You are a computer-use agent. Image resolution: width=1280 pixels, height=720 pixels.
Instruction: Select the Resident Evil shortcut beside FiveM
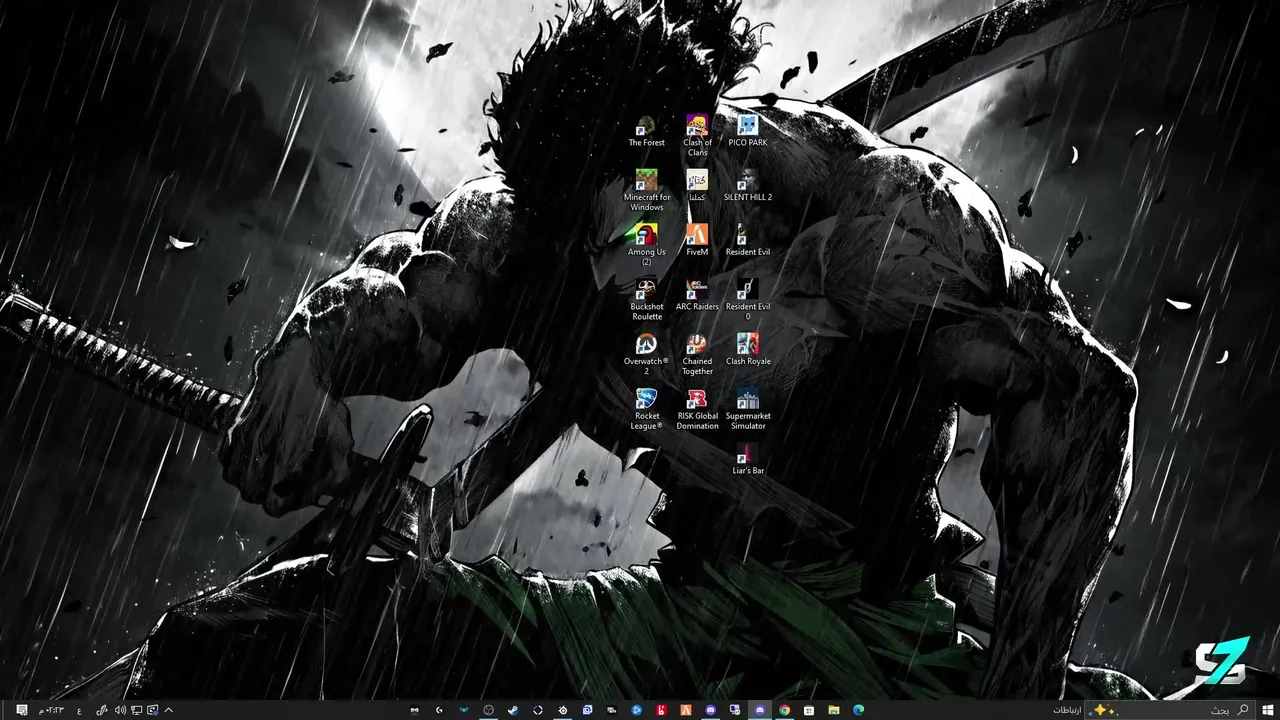pyautogui.click(x=748, y=241)
